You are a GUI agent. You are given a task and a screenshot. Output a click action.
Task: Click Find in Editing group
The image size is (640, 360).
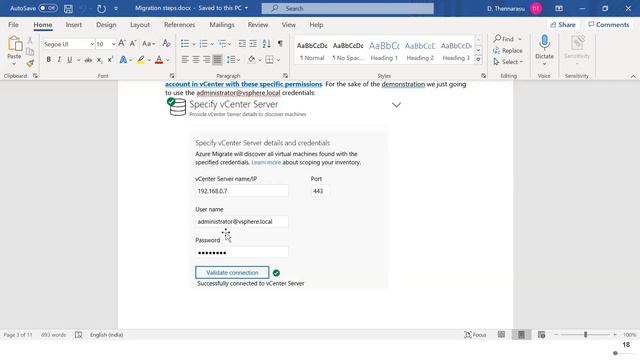pyautogui.click(x=504, y=39)
